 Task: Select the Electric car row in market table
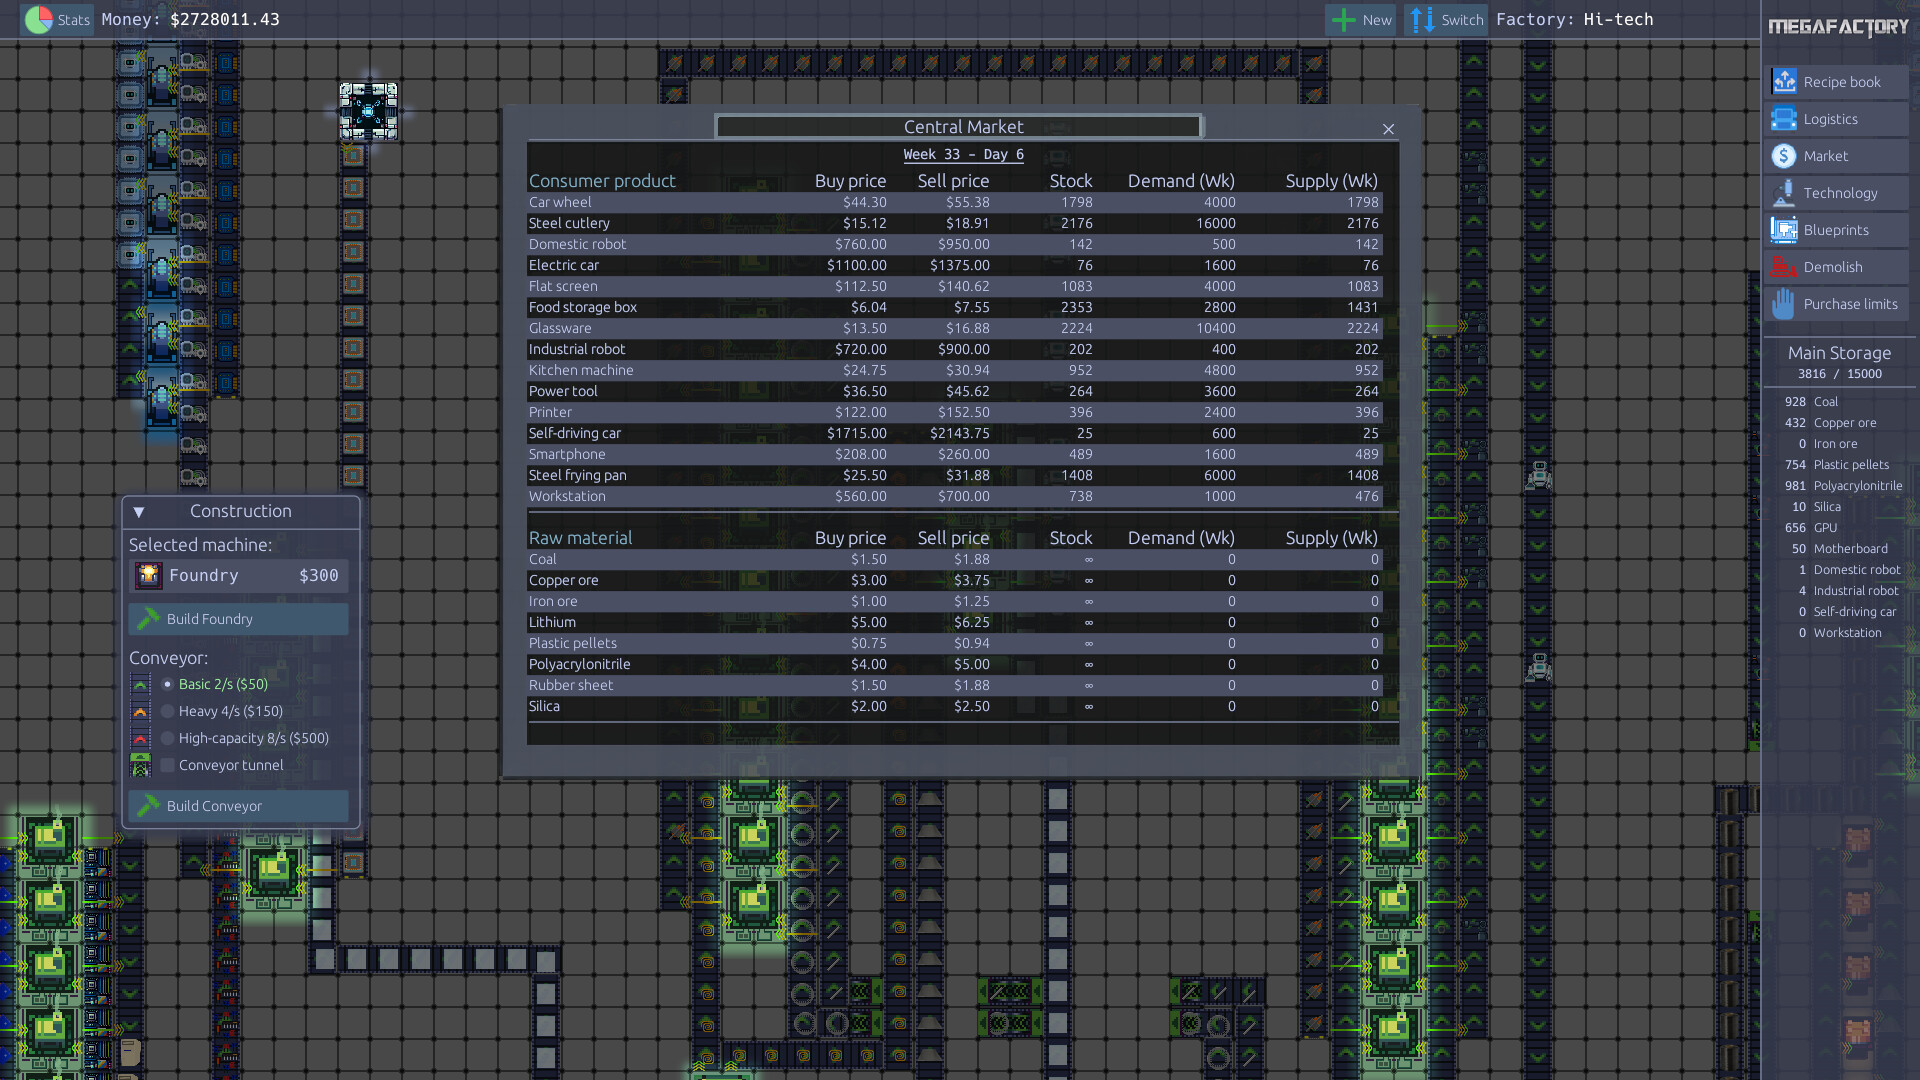click(960, 265)
